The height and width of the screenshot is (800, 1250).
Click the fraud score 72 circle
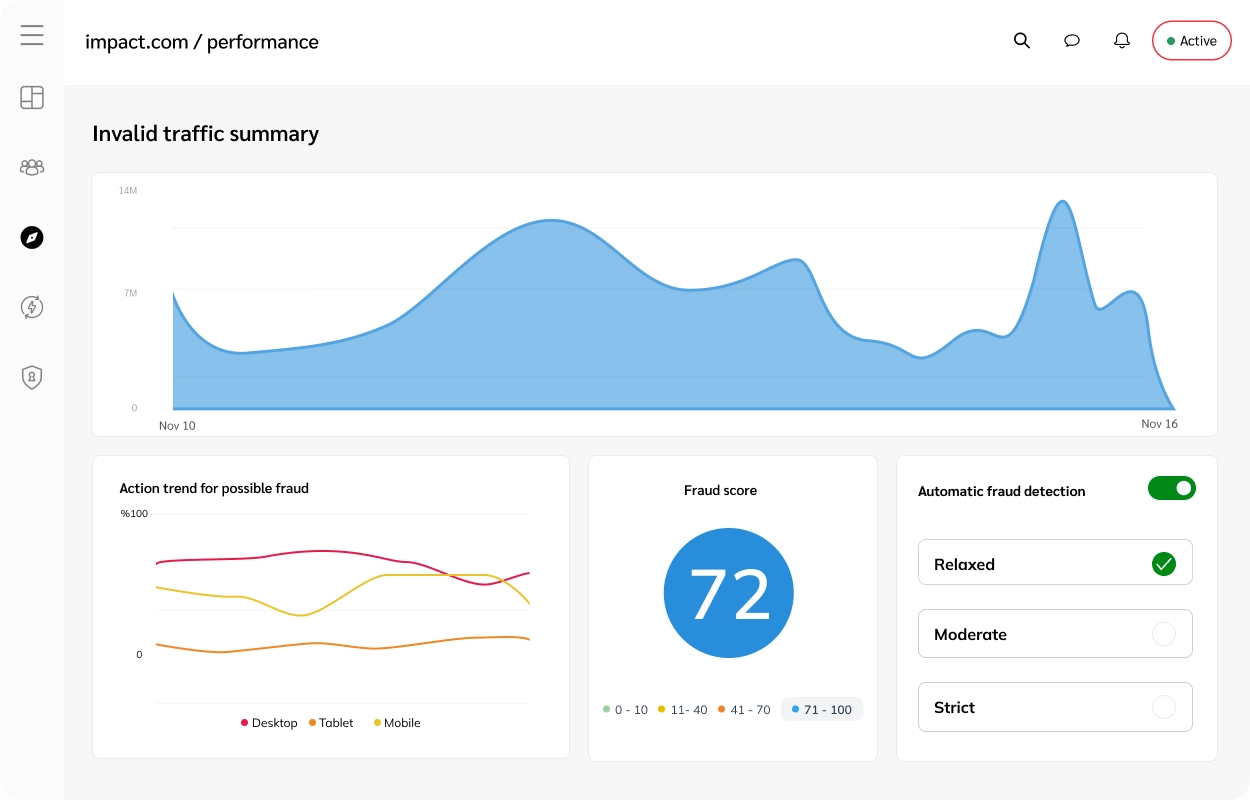(x=728, y=593)
